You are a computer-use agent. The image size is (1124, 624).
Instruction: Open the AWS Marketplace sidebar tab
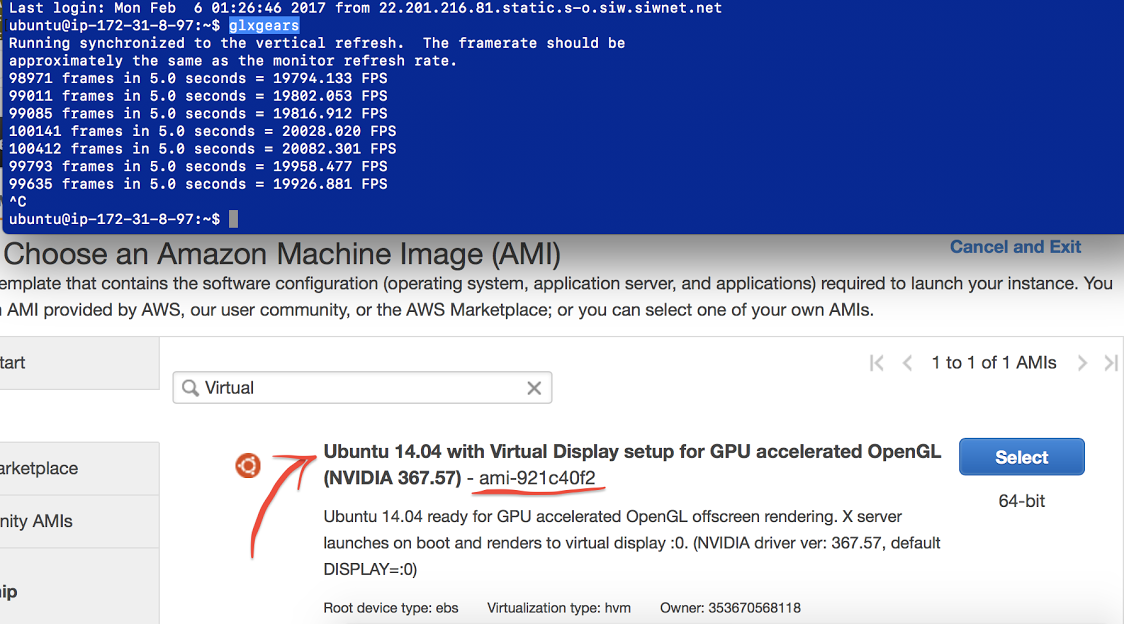point(80,468)
